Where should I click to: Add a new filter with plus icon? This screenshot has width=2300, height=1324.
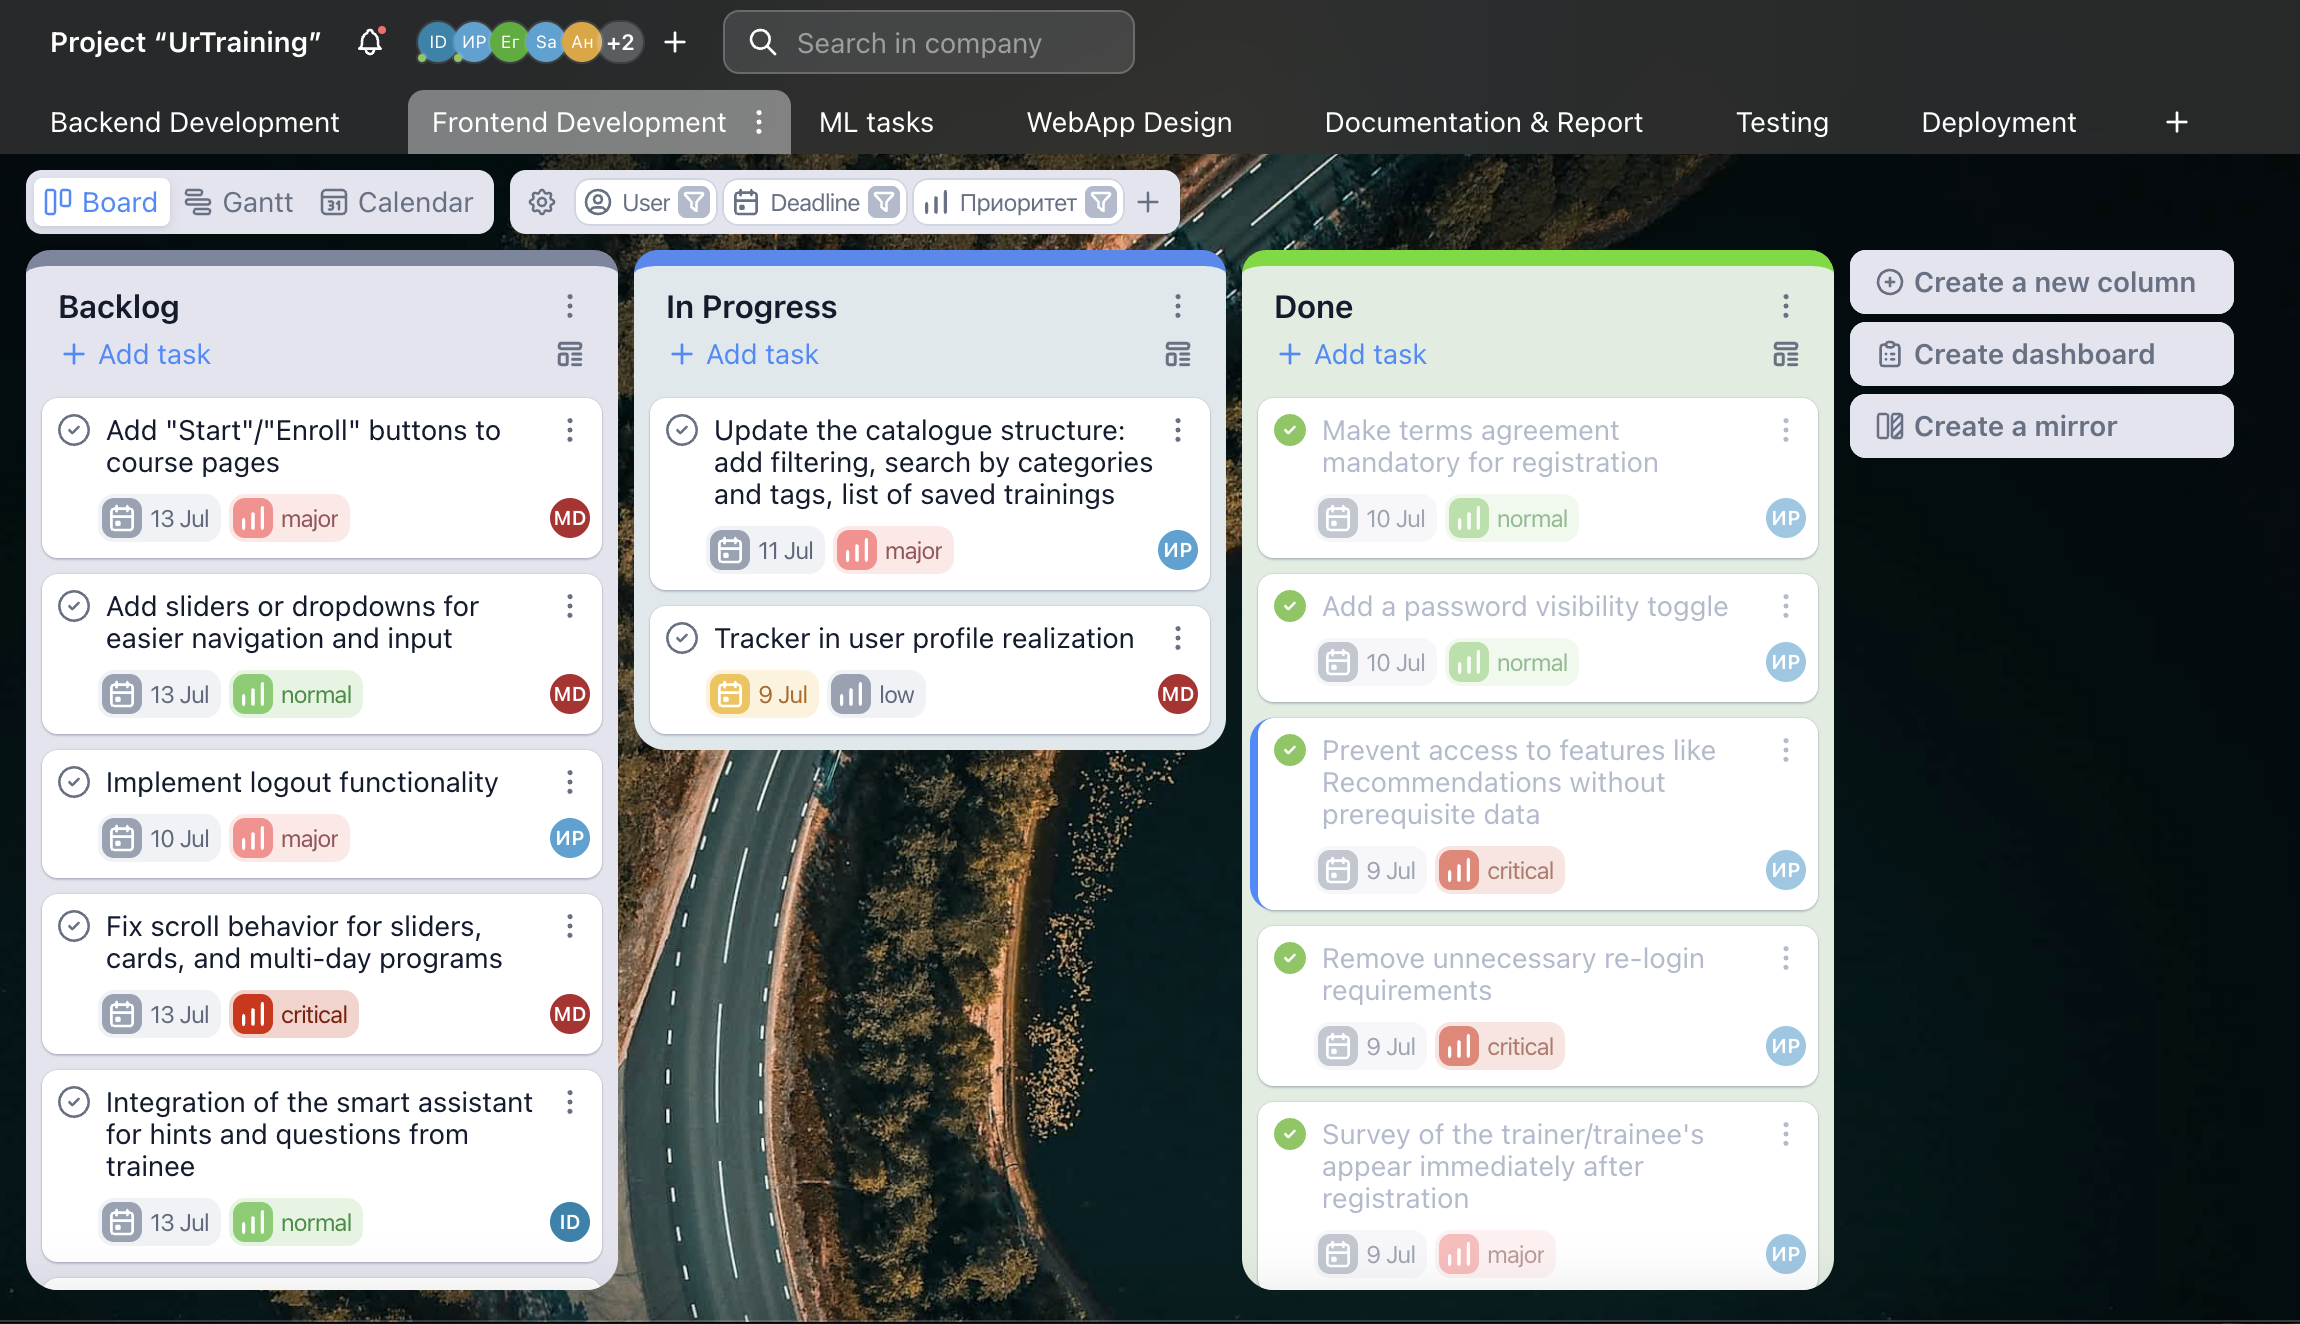(1148, 202)
